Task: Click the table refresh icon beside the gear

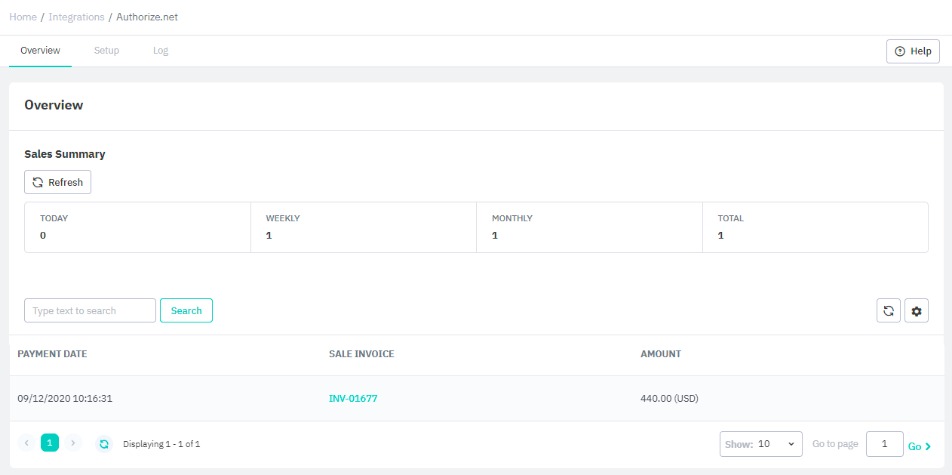Action: tap(888, 311)
